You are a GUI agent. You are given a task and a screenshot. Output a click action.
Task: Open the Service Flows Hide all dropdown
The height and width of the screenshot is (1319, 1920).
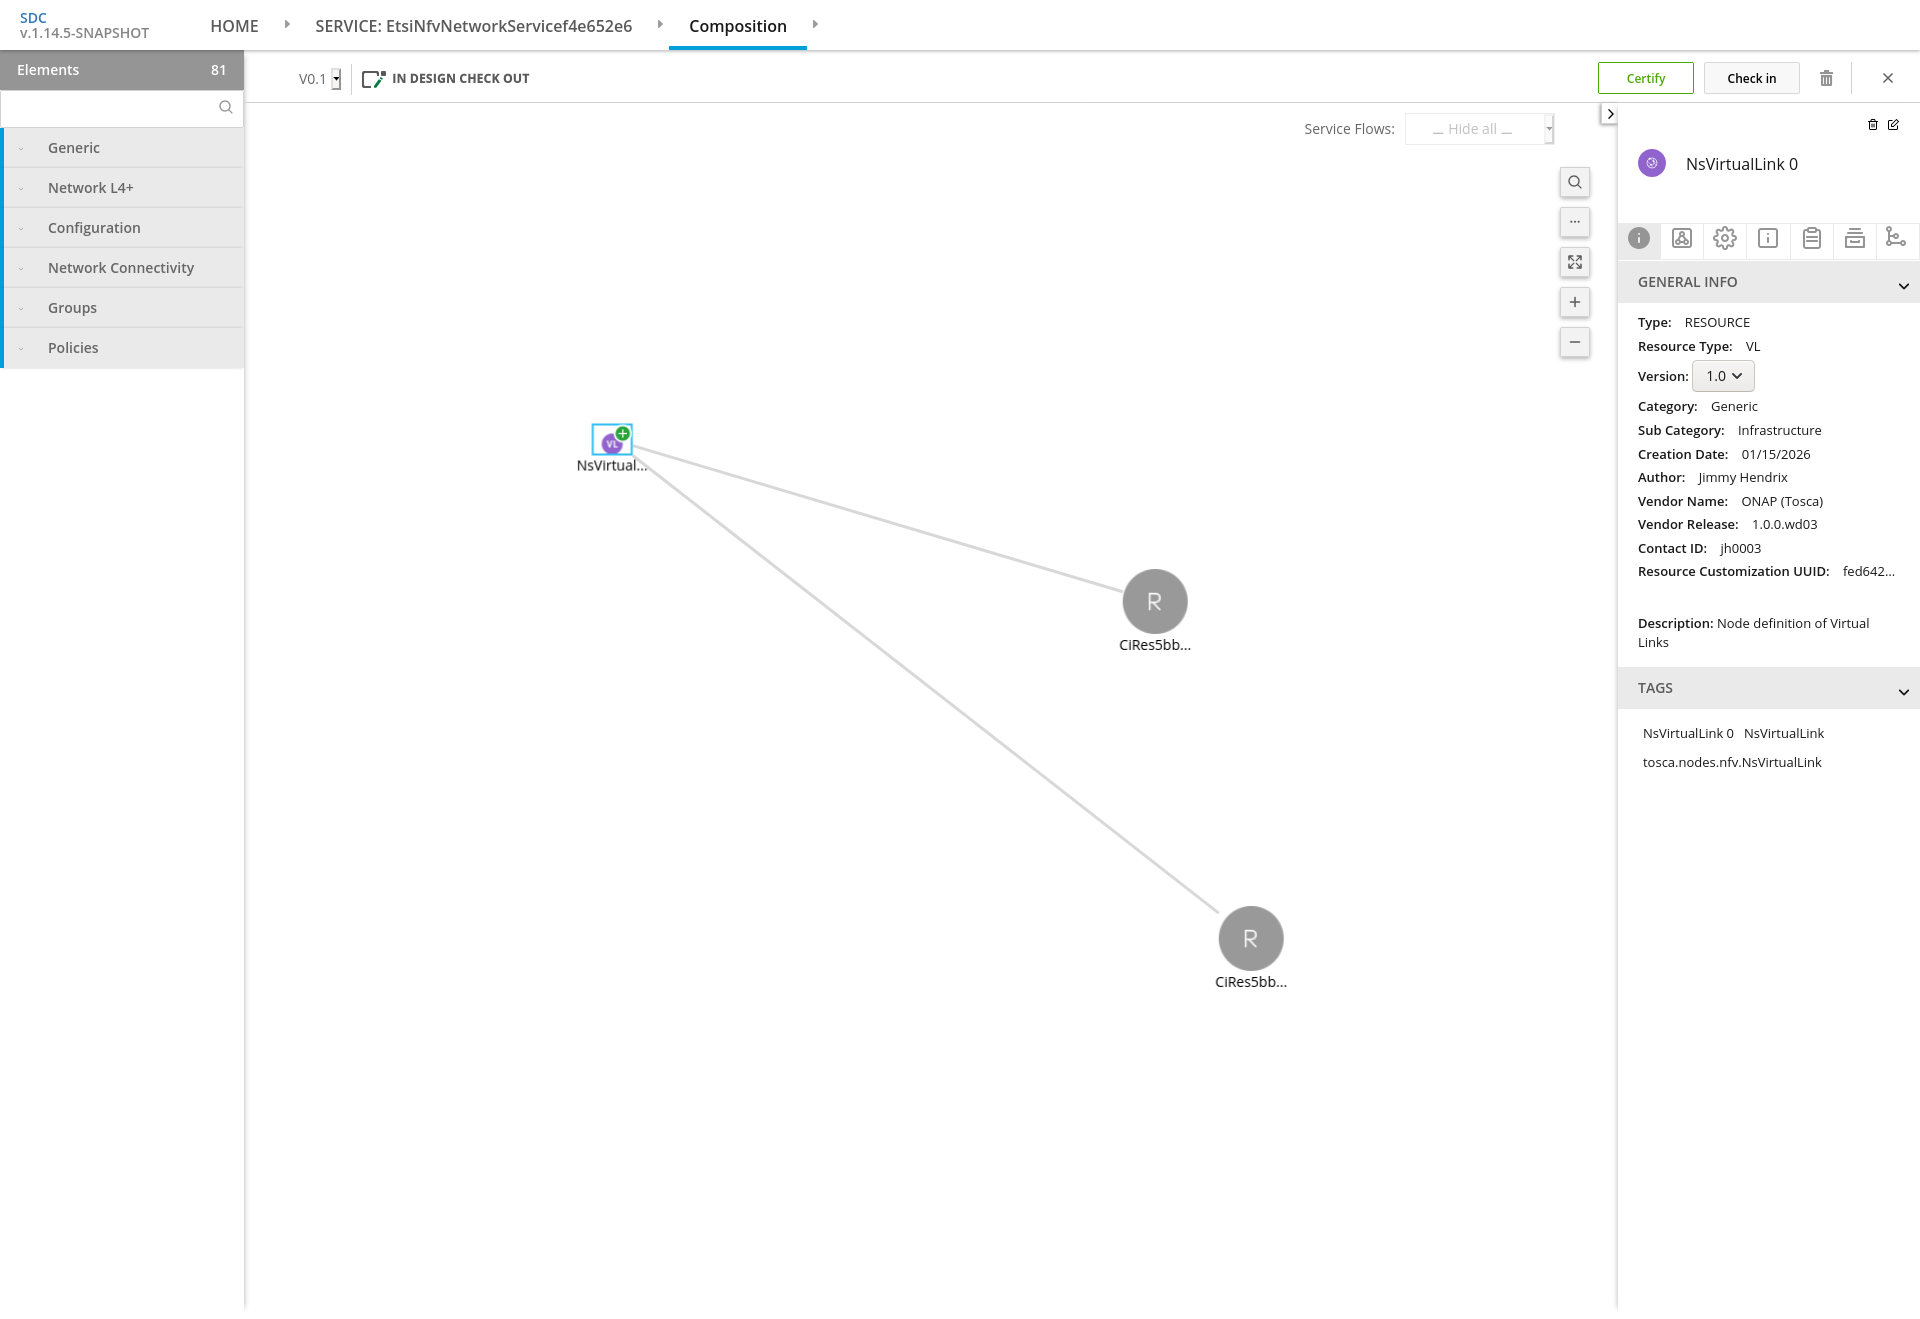click(x=1478, y=129)
